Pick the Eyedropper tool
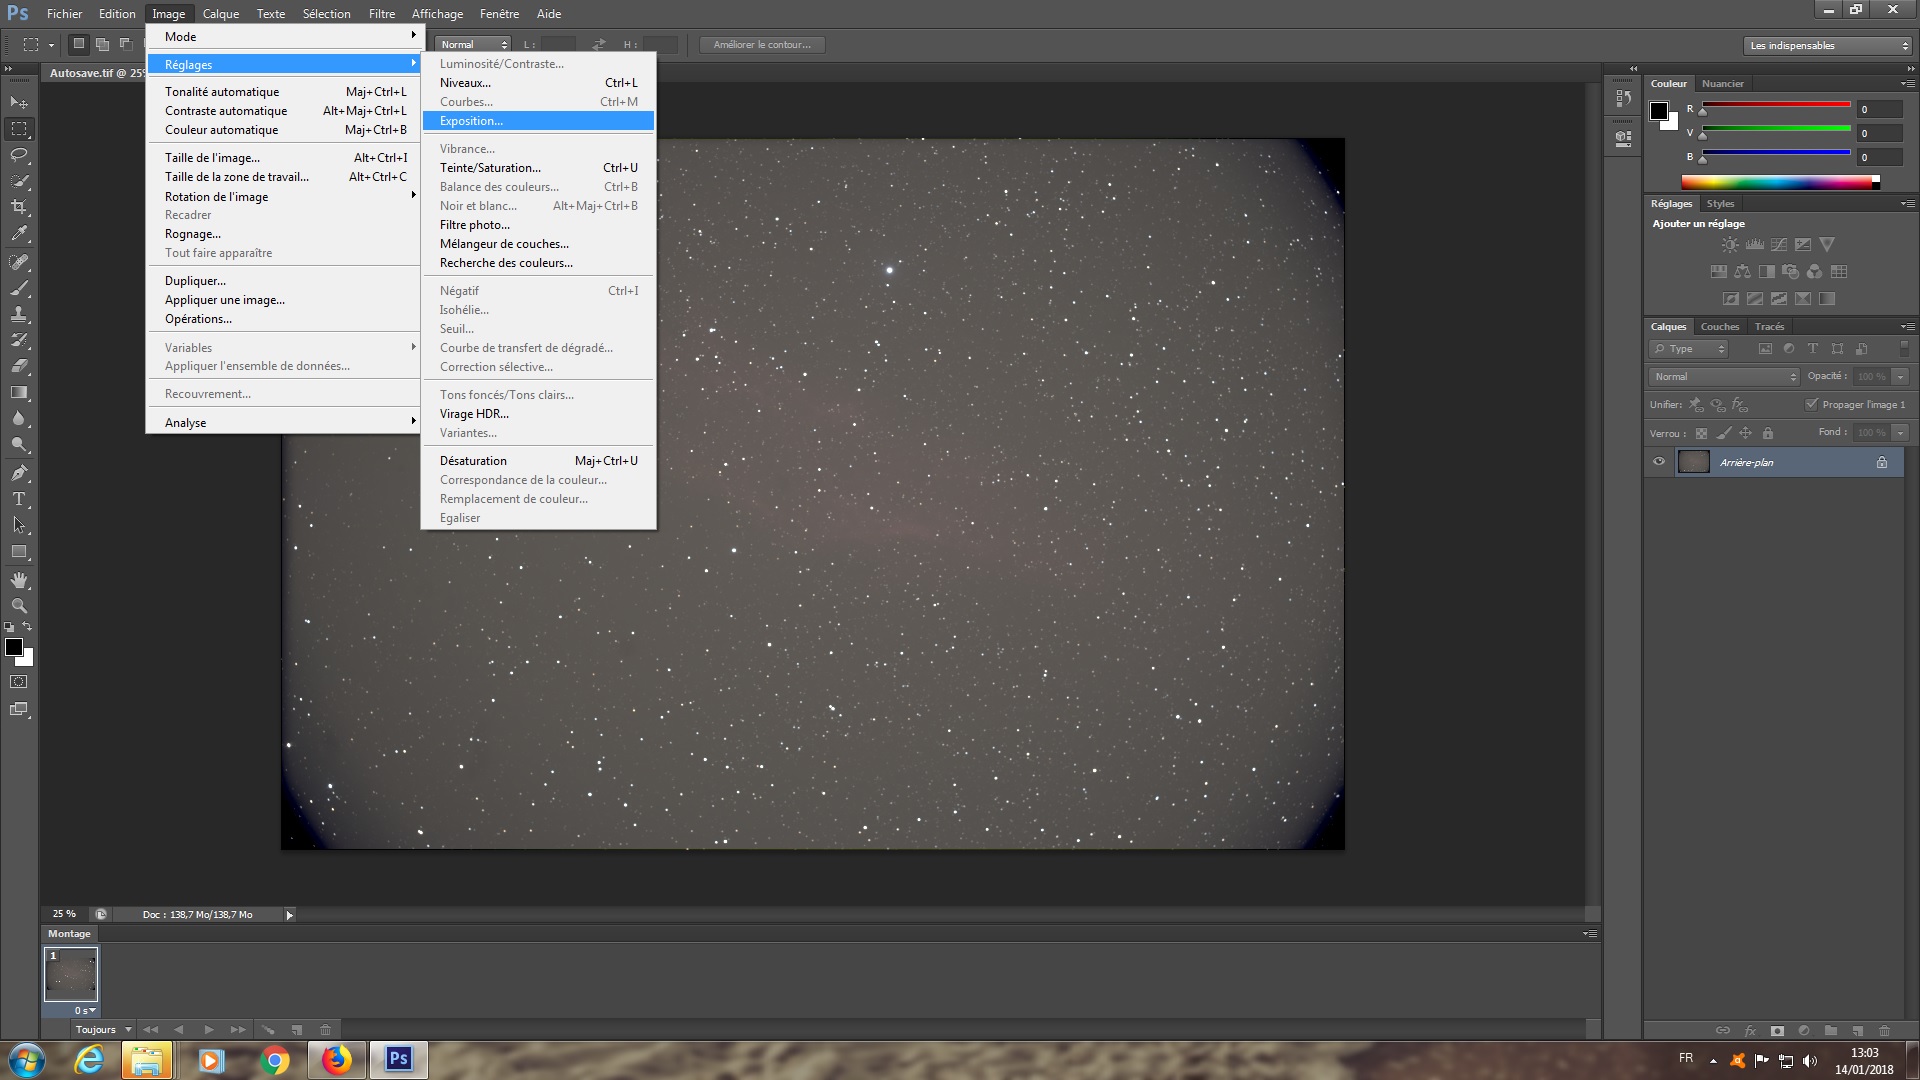The height and width of the screenshot is (1080, 1920). pos(19,234)
